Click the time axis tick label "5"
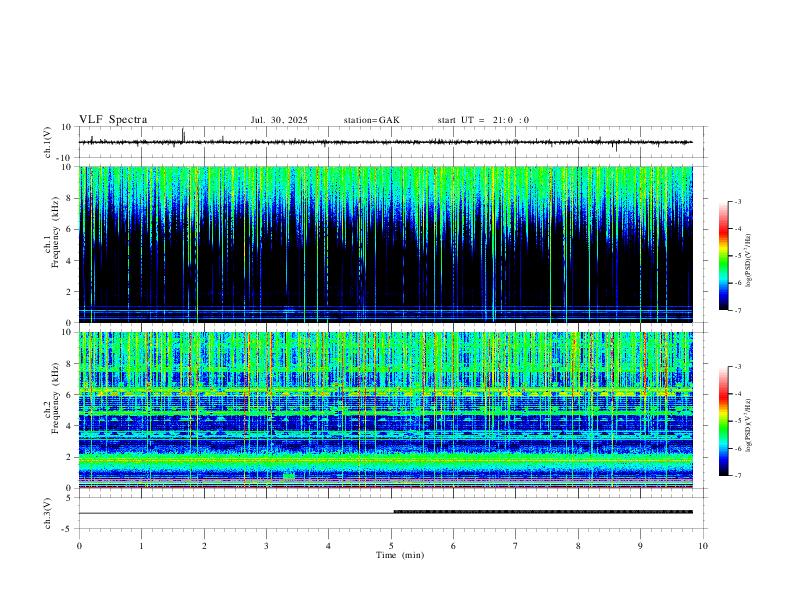This screenshot has width=792, height=612. tap(391, 546)
